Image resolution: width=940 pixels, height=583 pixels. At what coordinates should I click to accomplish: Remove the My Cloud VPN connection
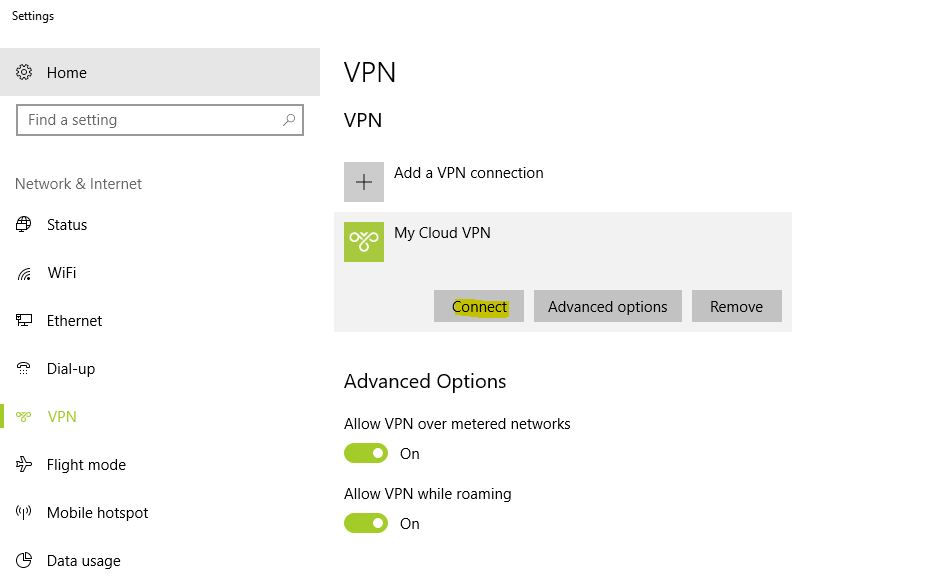737,306
